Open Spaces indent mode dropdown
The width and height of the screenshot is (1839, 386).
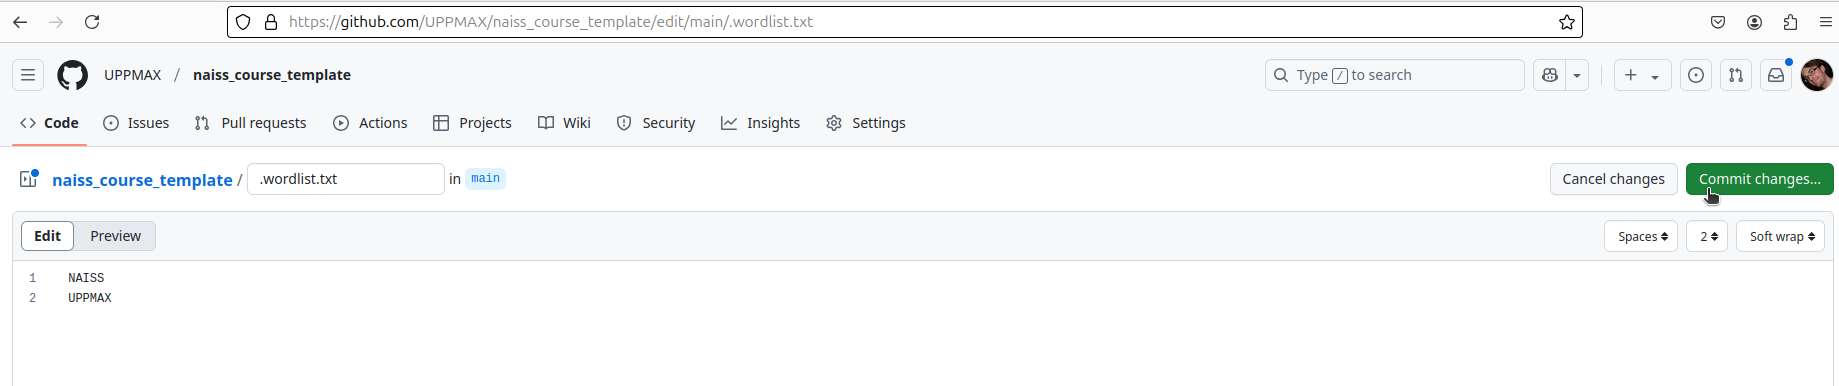point(1641,237)
